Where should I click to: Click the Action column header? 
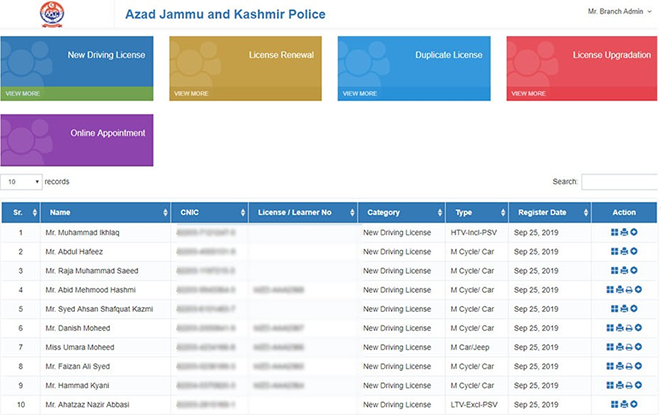pyautogui.click(x=624, y=213)
